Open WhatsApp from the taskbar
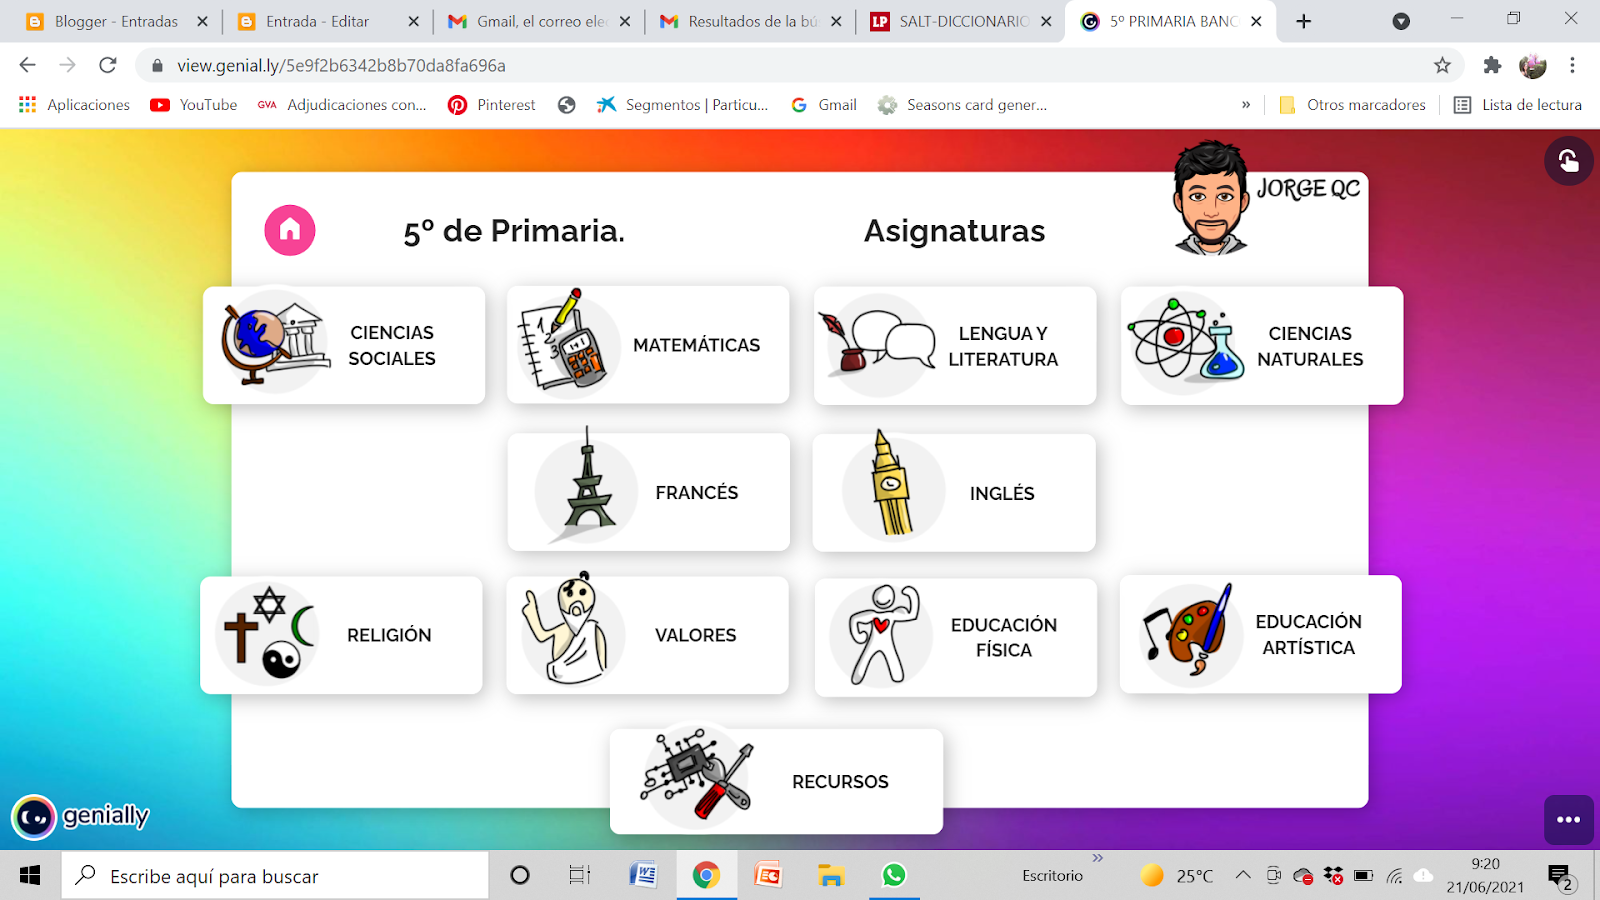Viewport: 1600px width, 900px height. [x=893, y=876]
